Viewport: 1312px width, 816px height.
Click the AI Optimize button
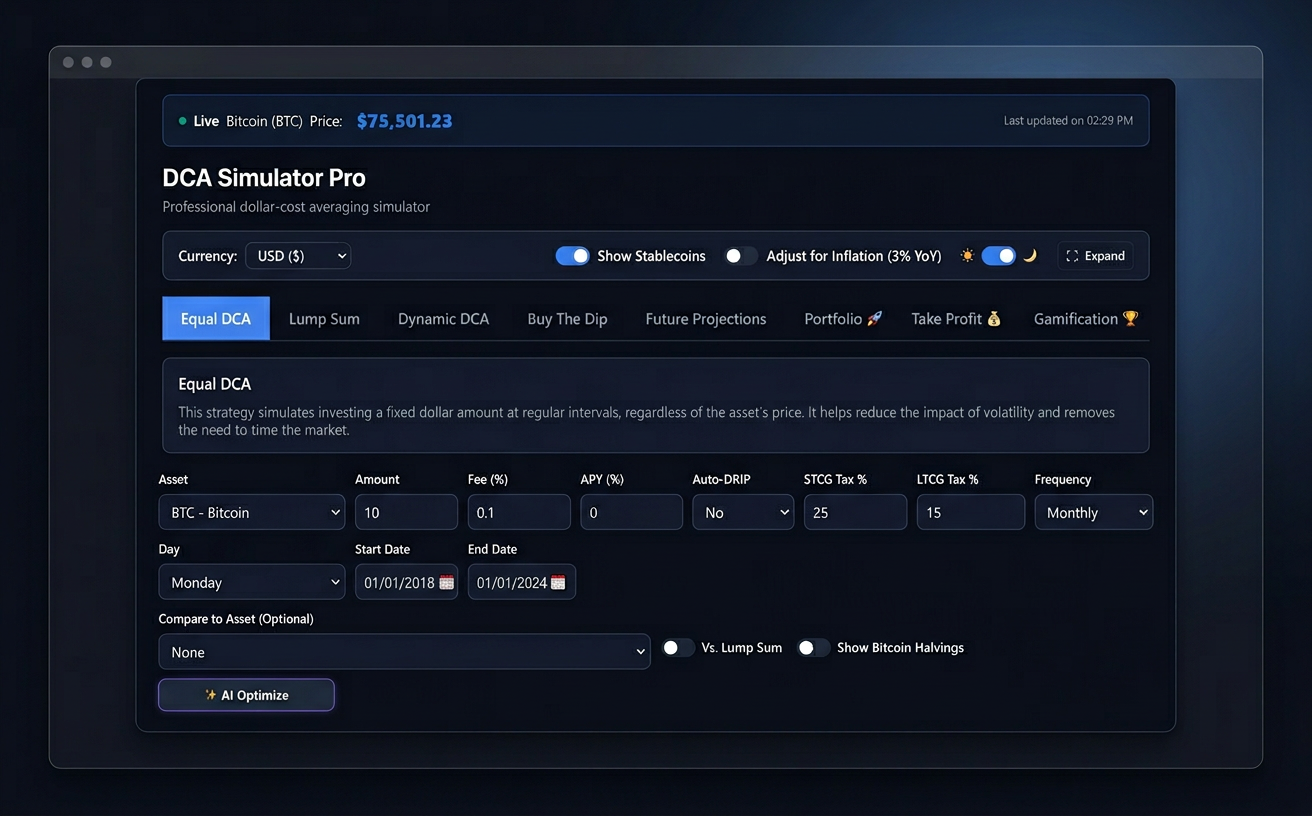point(246,694)
